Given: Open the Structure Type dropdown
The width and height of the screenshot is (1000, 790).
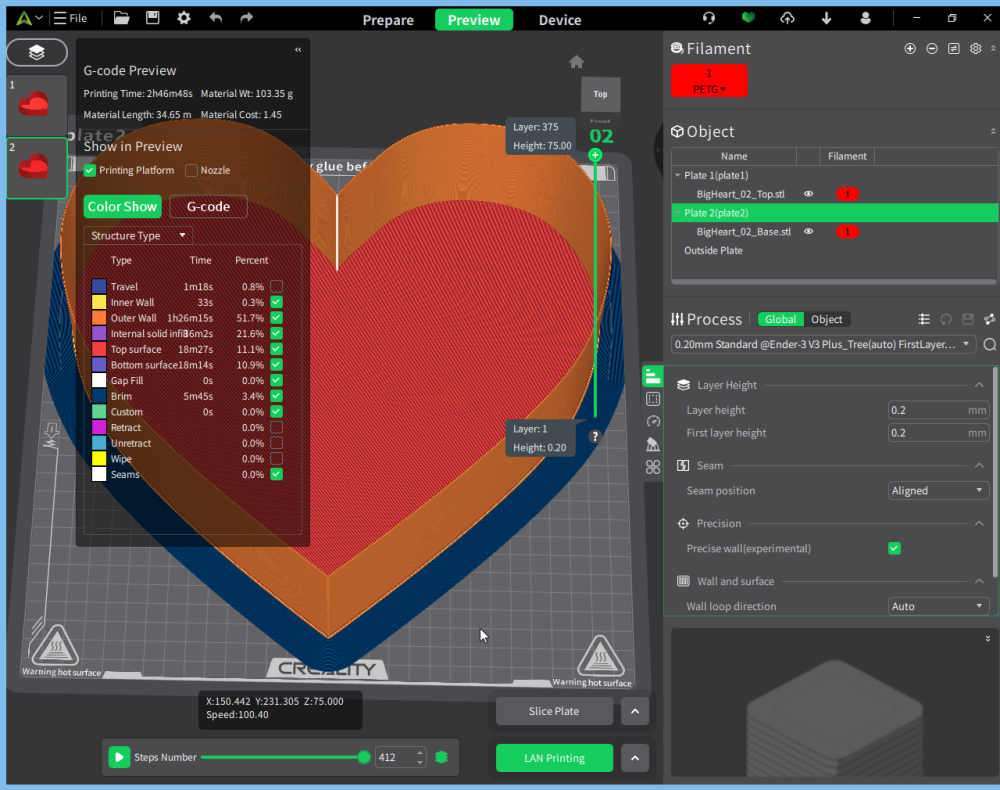Looking at the screenshot, I should pyautogui.click(x=138, y=235).
